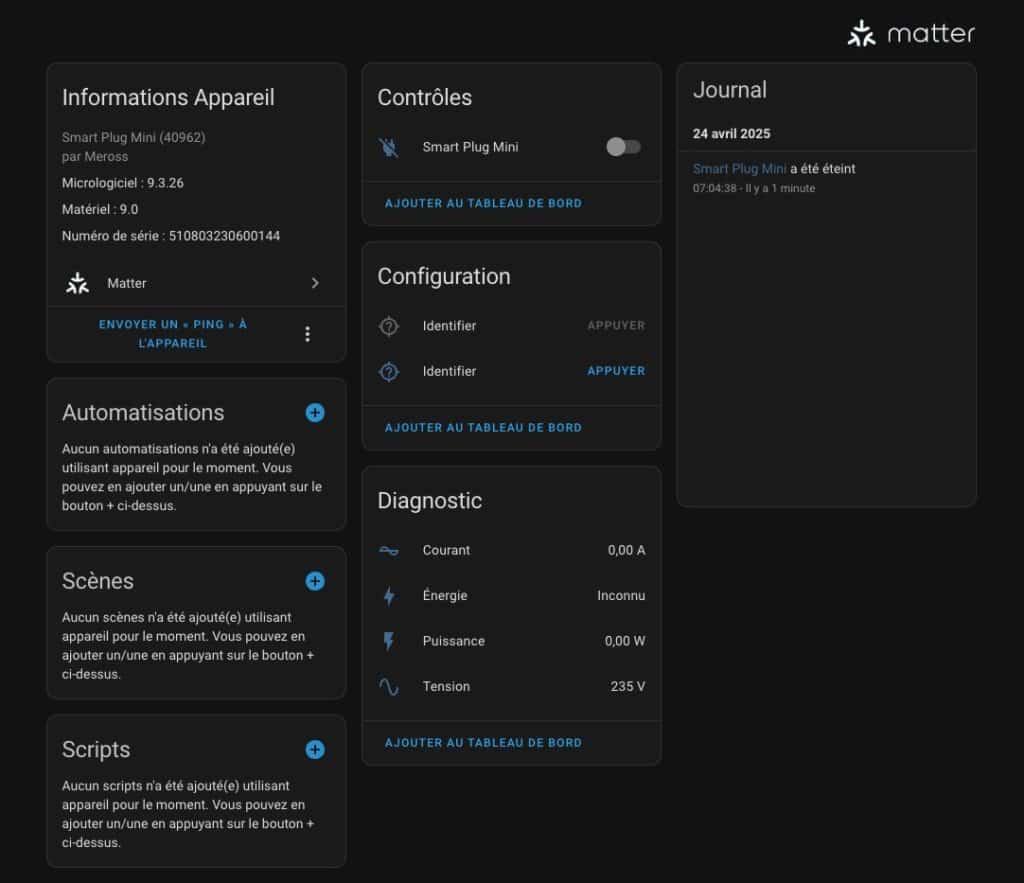Screen dimensions: 1024x883
Task: Open the three-dot device options menu
Action: coord(307,334)
